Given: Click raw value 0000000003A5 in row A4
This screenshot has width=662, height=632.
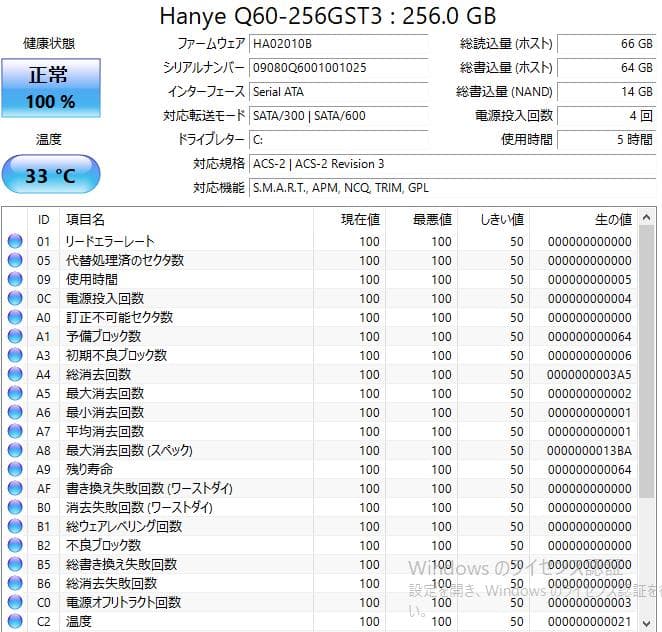Looking at the screenshot, I should 589,374.
